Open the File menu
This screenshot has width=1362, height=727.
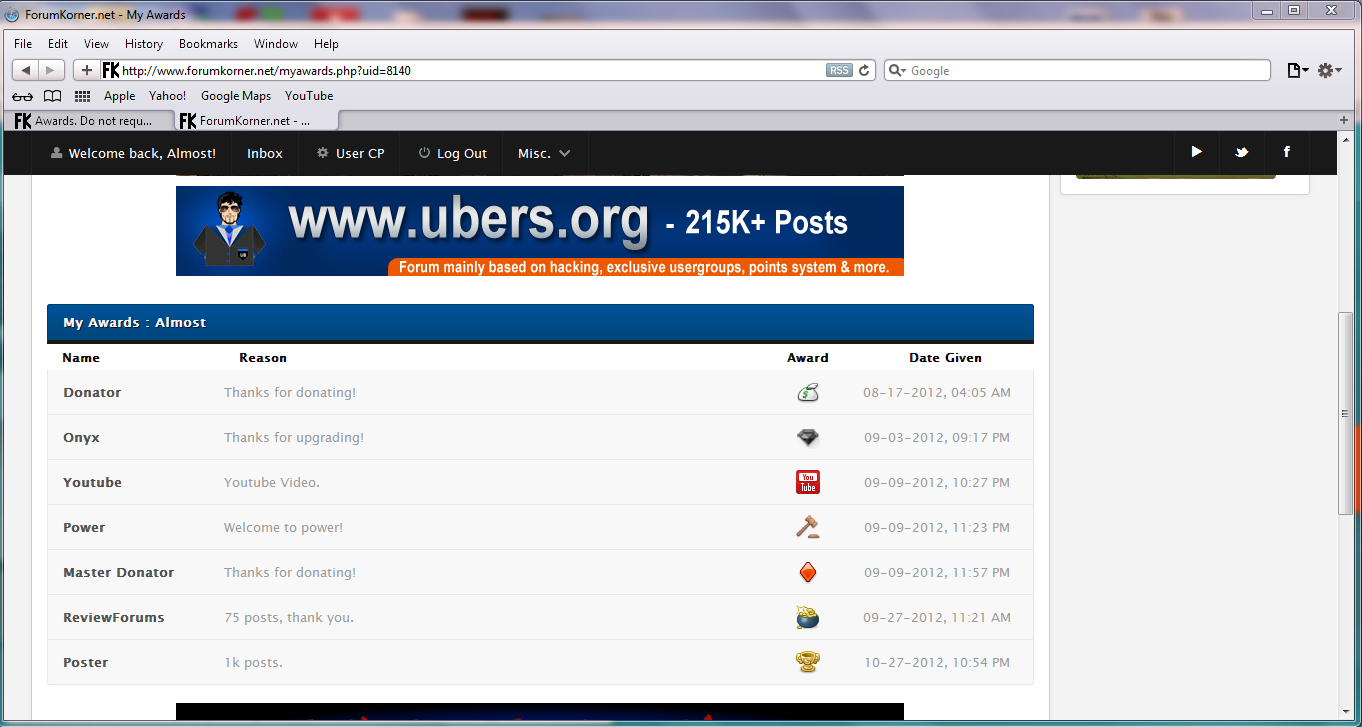[23, 44]
